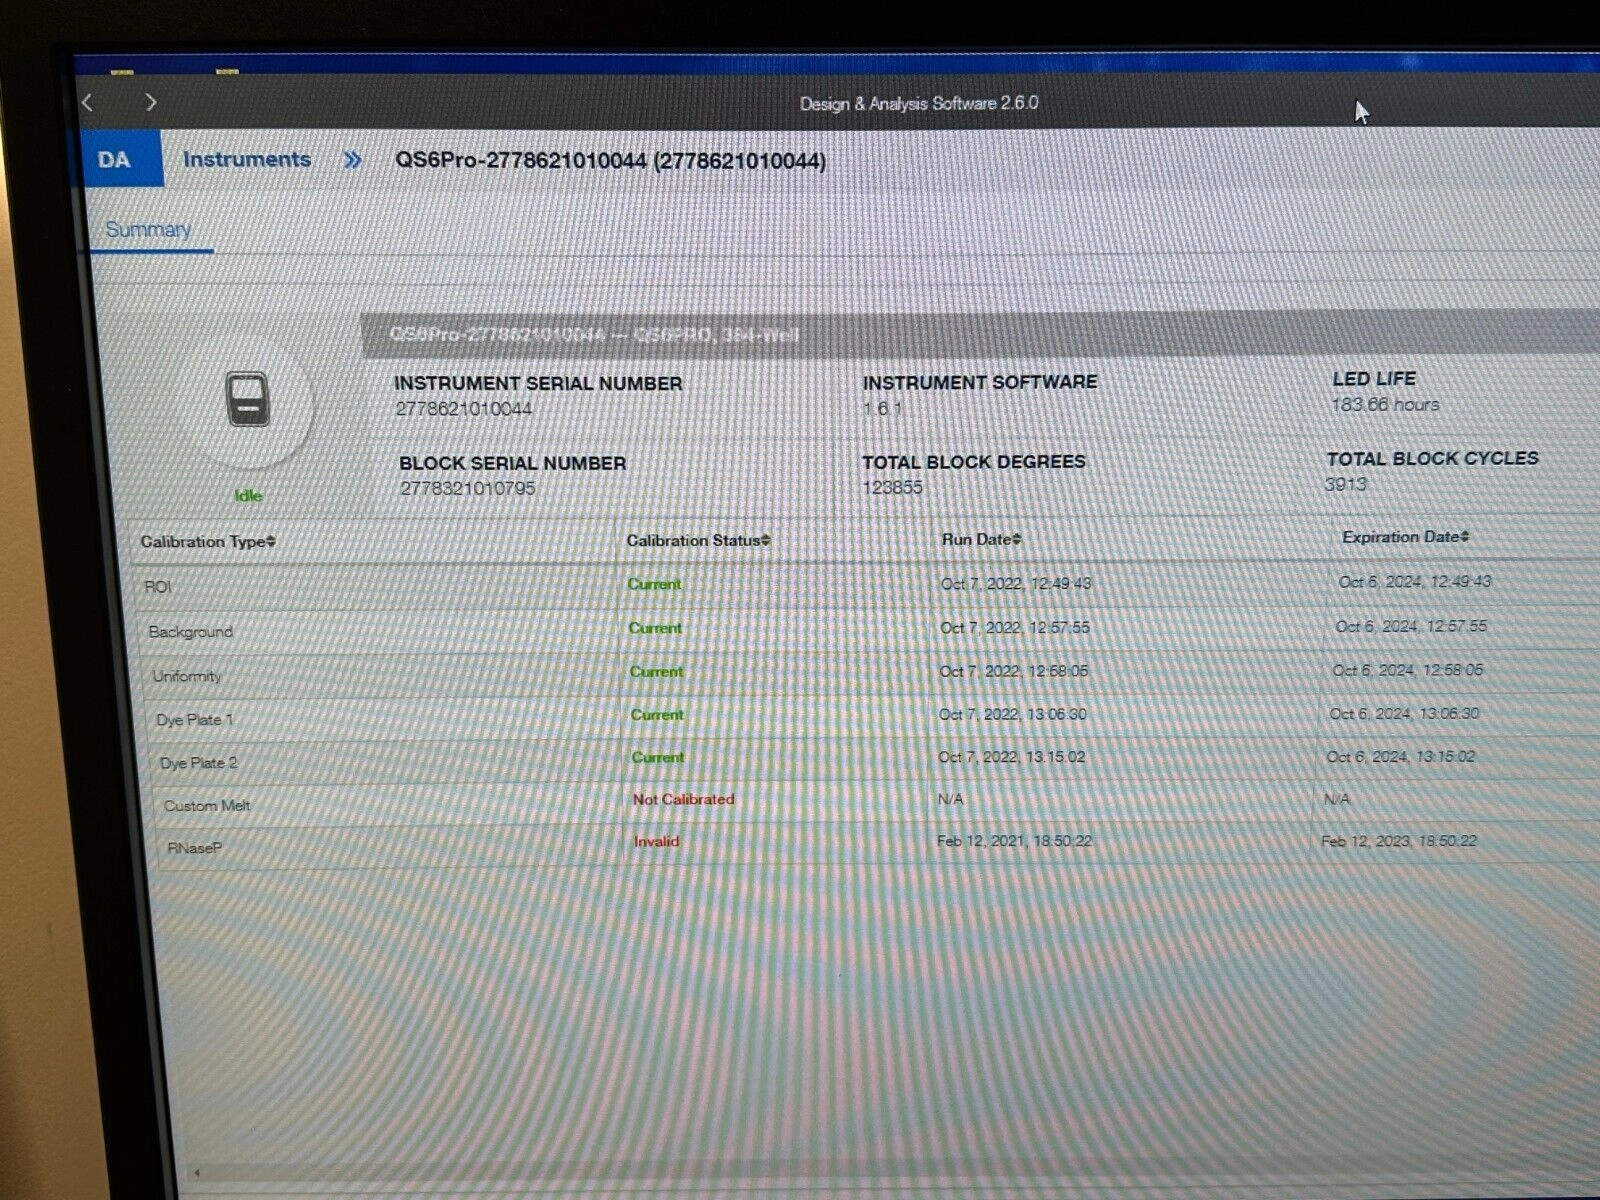Click the Current status of Background
Viewport: 1600px width, 1200px height.
pos(655,628)
